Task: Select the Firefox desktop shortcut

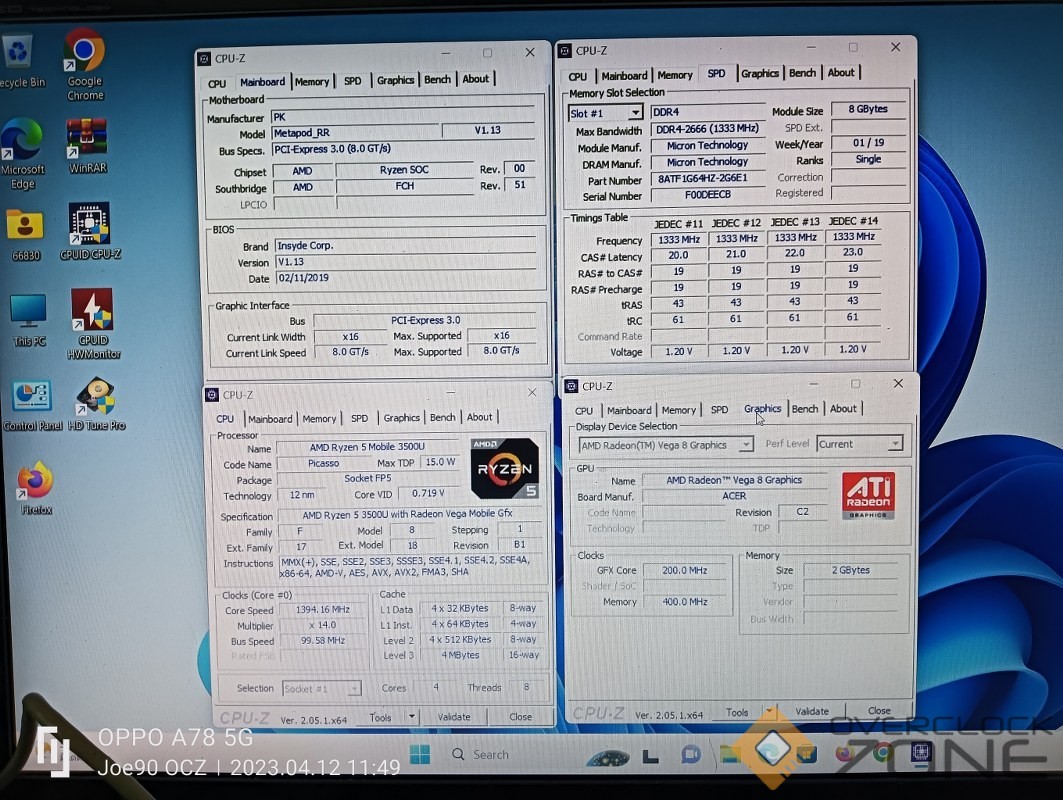Action: pos(35,488)
